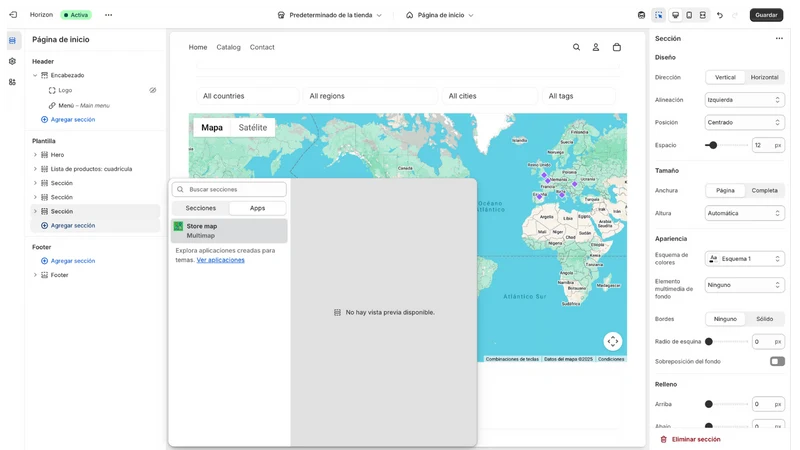This screenshot has width=800, height=450.
Task: Click the Hero section icon
Action: (44, 155)
